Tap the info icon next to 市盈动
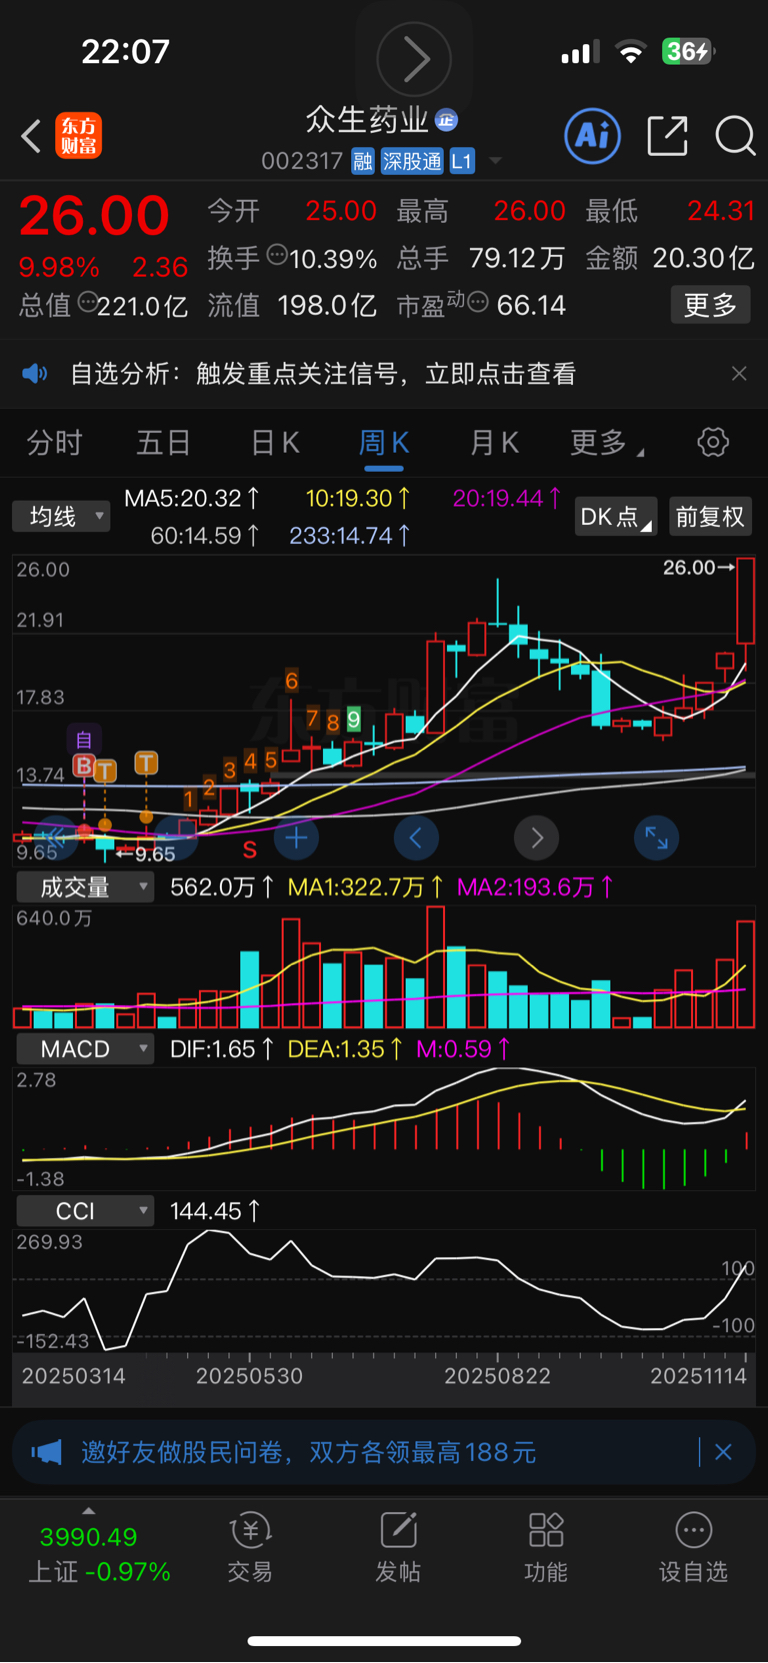The image size is (768, 1663). 478,301
